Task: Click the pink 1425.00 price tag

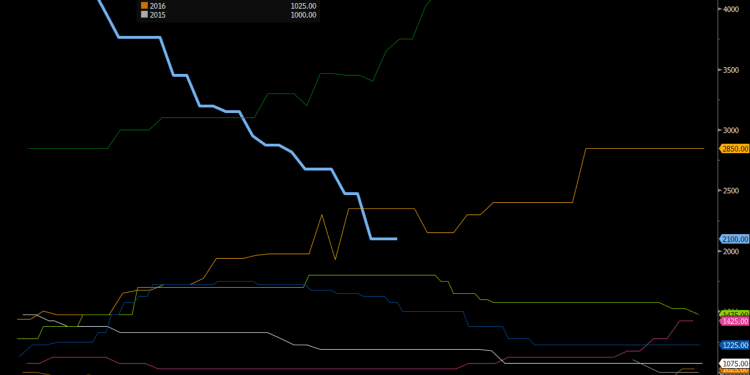Action: point(734,321)
